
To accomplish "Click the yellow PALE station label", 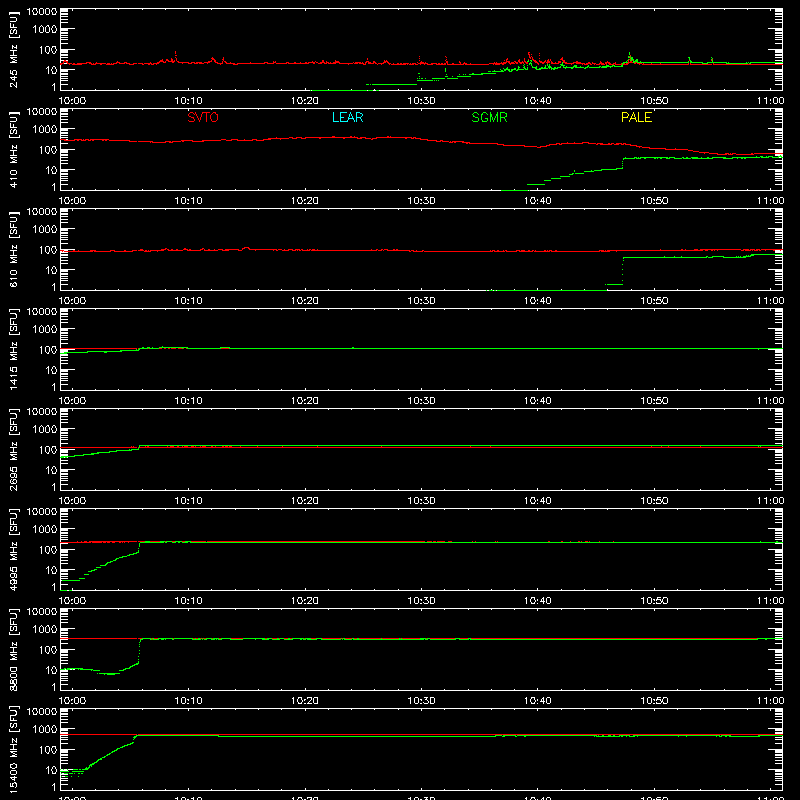I will point(636,117).
